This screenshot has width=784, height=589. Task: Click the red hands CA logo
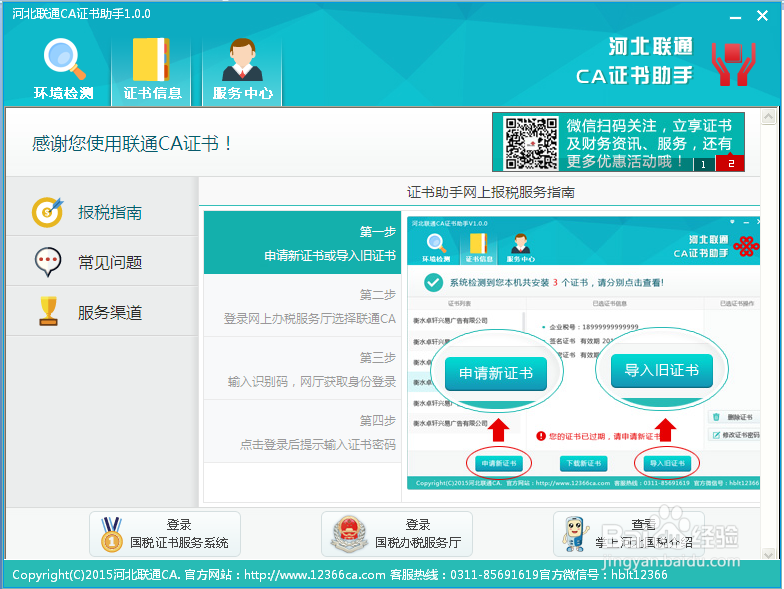coord(734,64)
